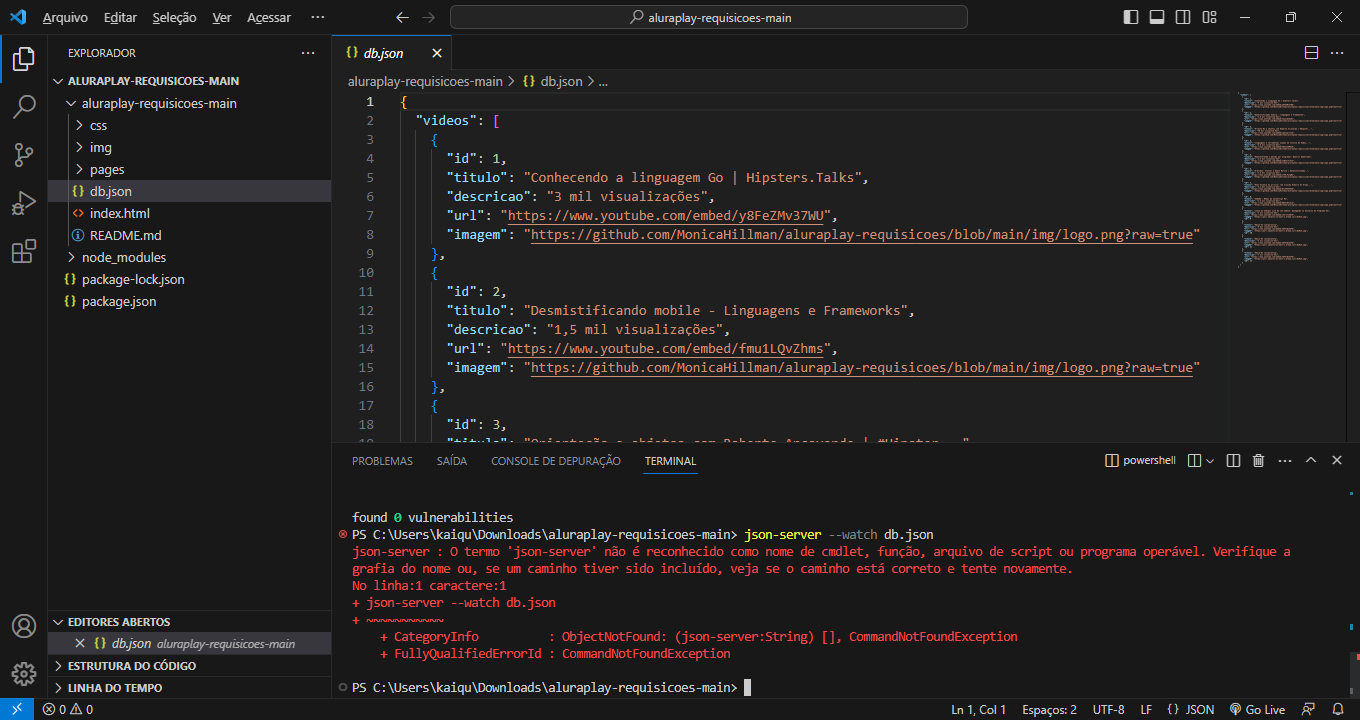The width and height of the screenshot is (1360, 720).
Task: Toggle secondary side bar layout icon
Action: tap(1183, 17)
